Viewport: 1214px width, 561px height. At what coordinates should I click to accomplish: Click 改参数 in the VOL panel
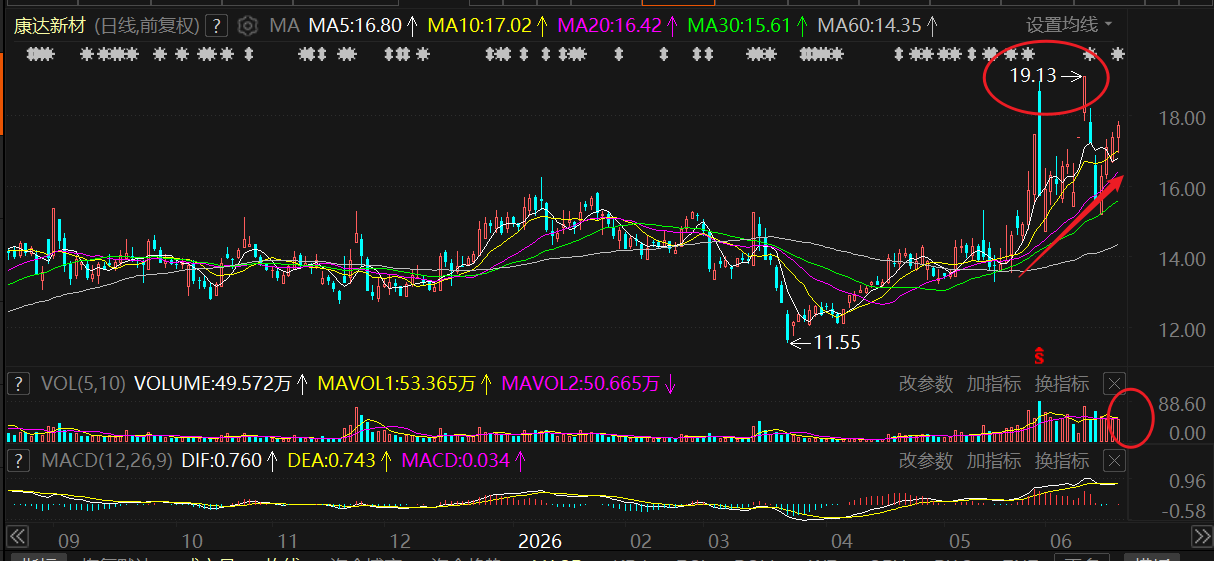pos(926,383)
